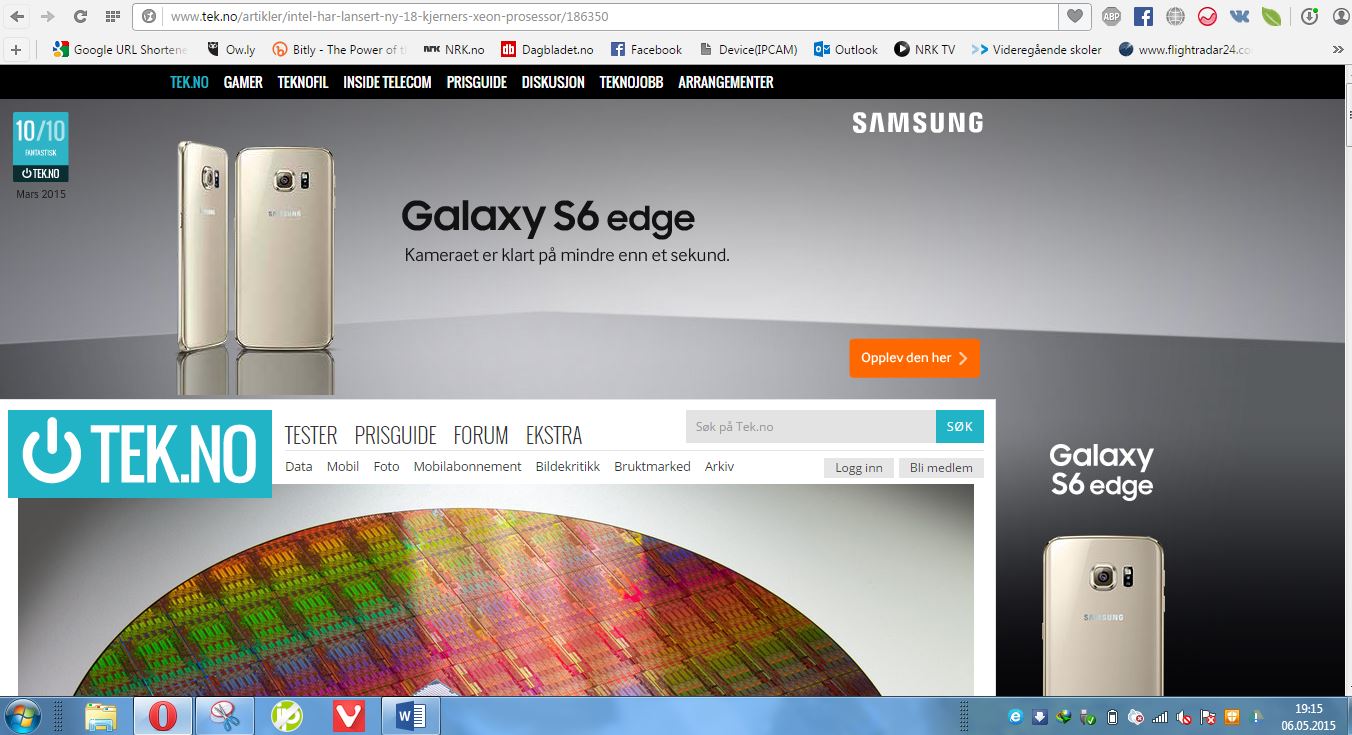Open the white PRISGUIDE section tab
This screenshot has width=1352, height=735.
[395, 435]
